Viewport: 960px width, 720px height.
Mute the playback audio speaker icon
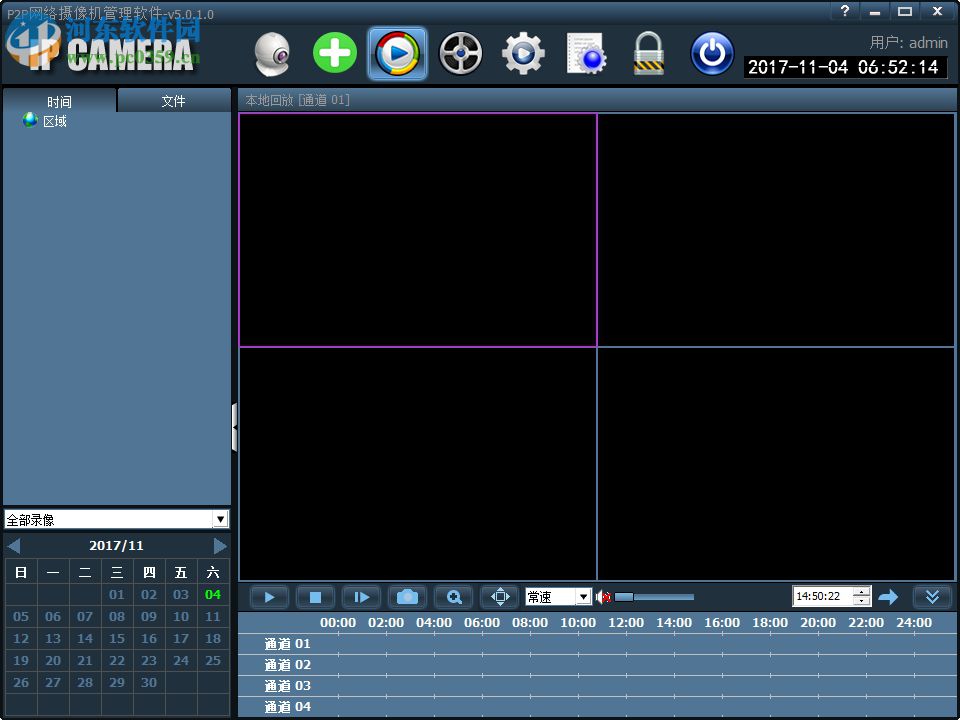click(x=603, y=597)
